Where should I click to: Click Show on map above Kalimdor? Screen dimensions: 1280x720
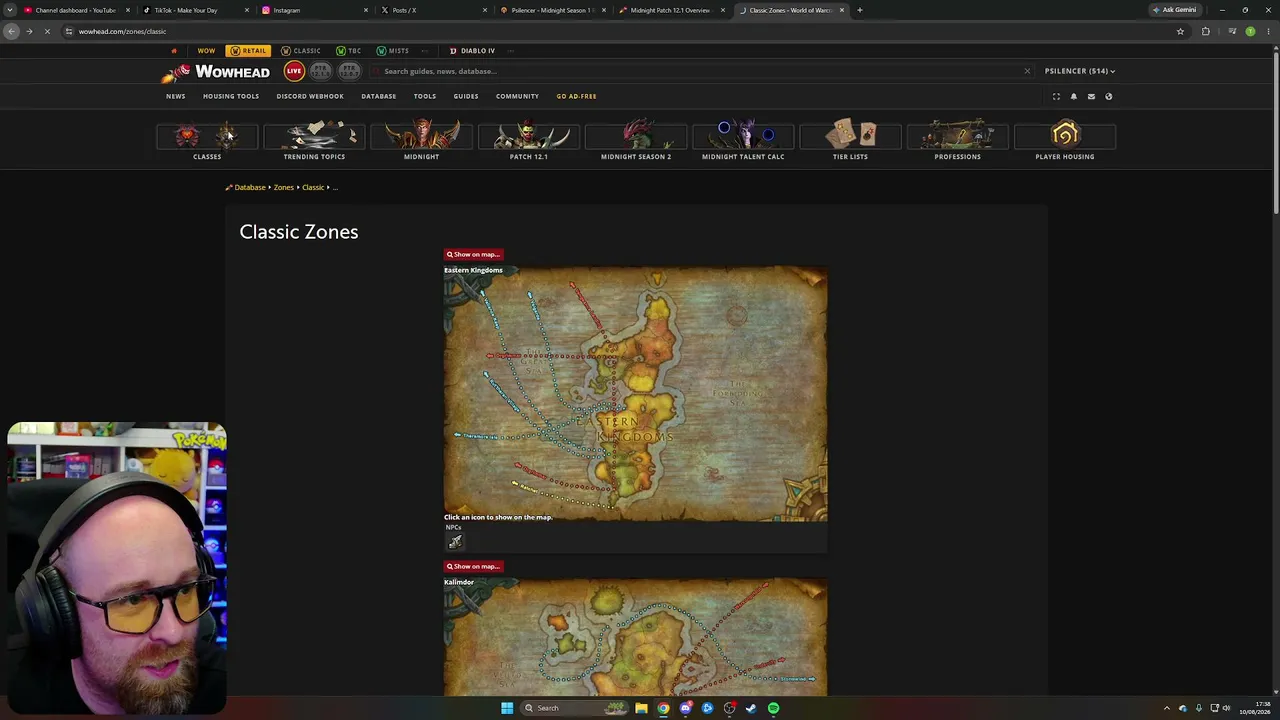[473, 566]
